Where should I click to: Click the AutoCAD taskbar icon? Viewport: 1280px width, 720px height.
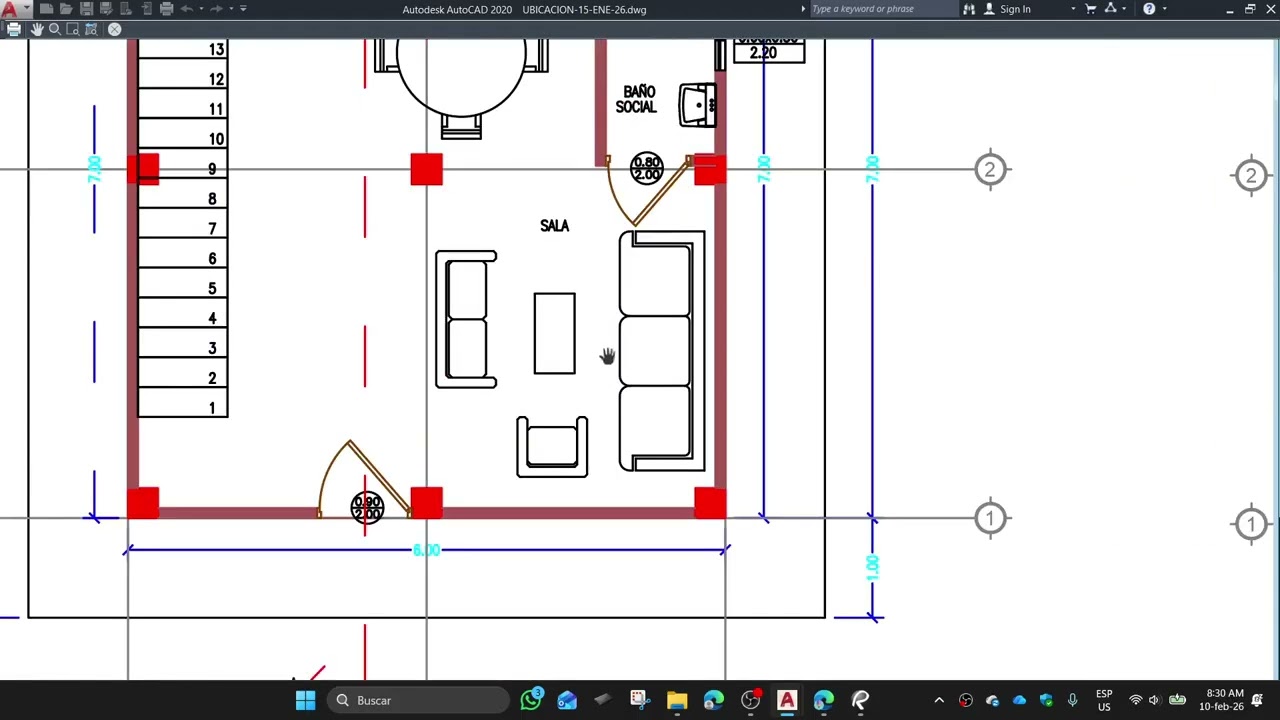click(787, 700)
